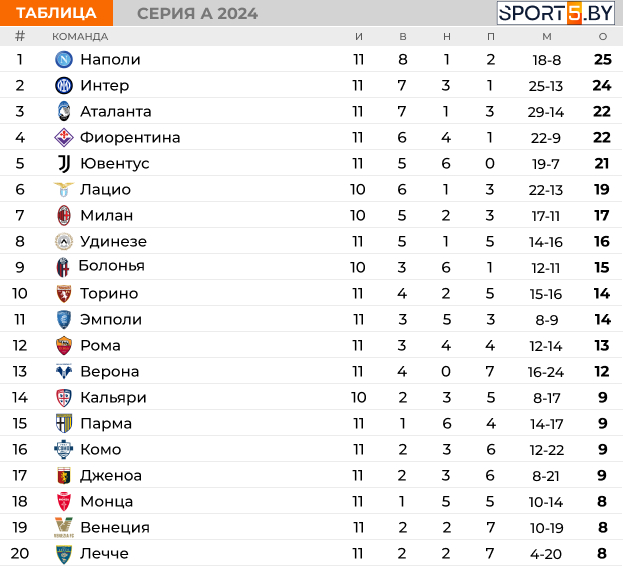Image resolution: width=623 pixels, height=566 pixels.
Task: Click the Roma club crest icon
Action: pyautogui.click(x=64, y=345)
